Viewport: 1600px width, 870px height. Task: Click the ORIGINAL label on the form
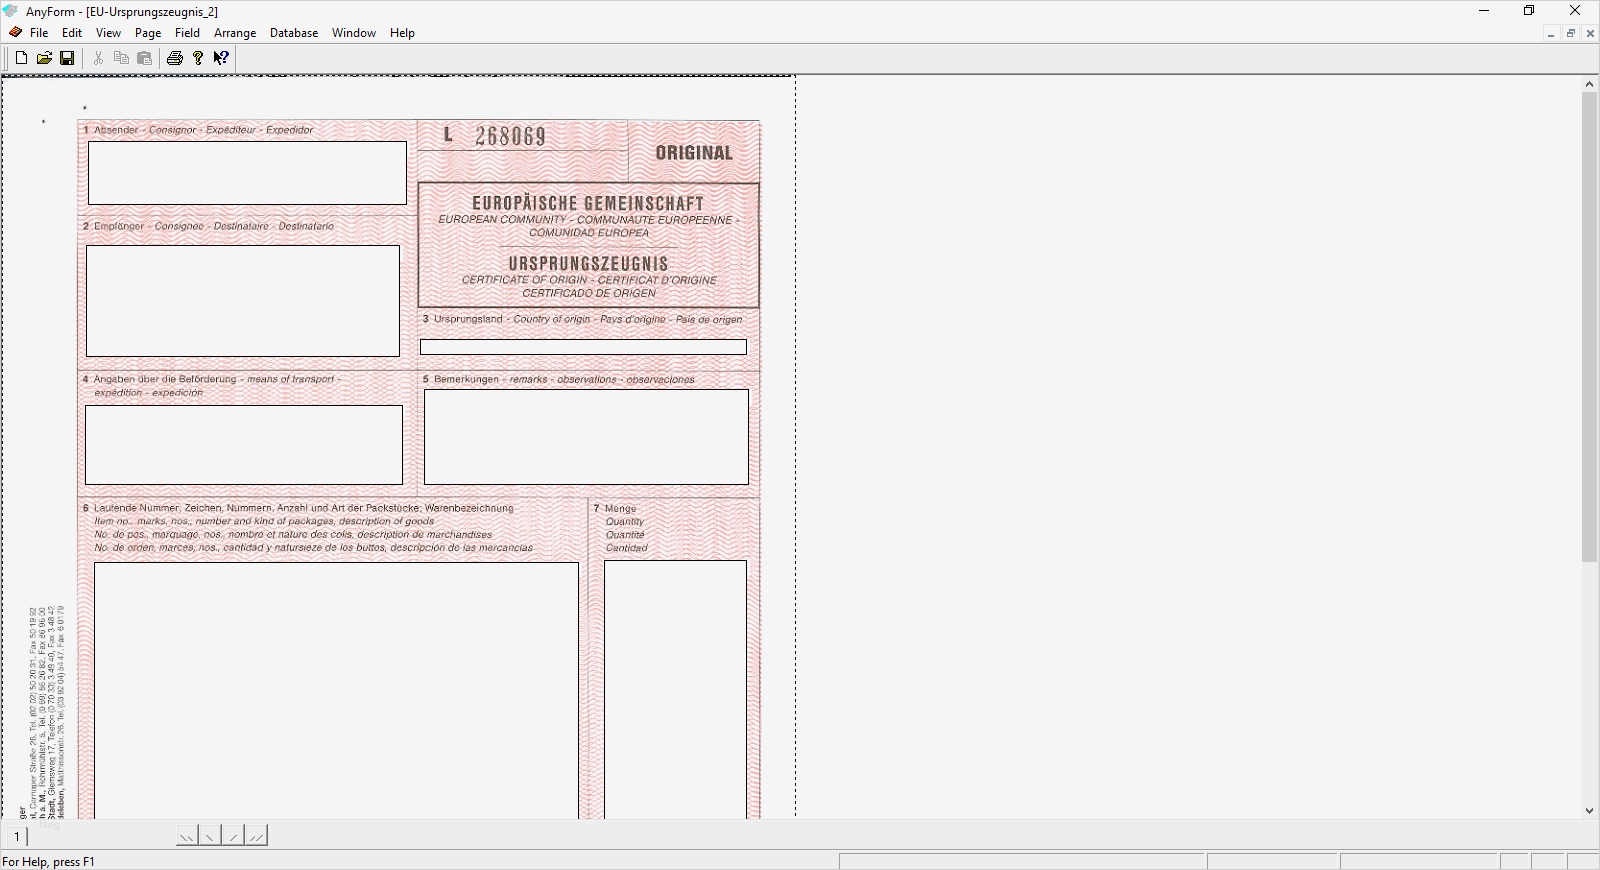coord(694,153)
